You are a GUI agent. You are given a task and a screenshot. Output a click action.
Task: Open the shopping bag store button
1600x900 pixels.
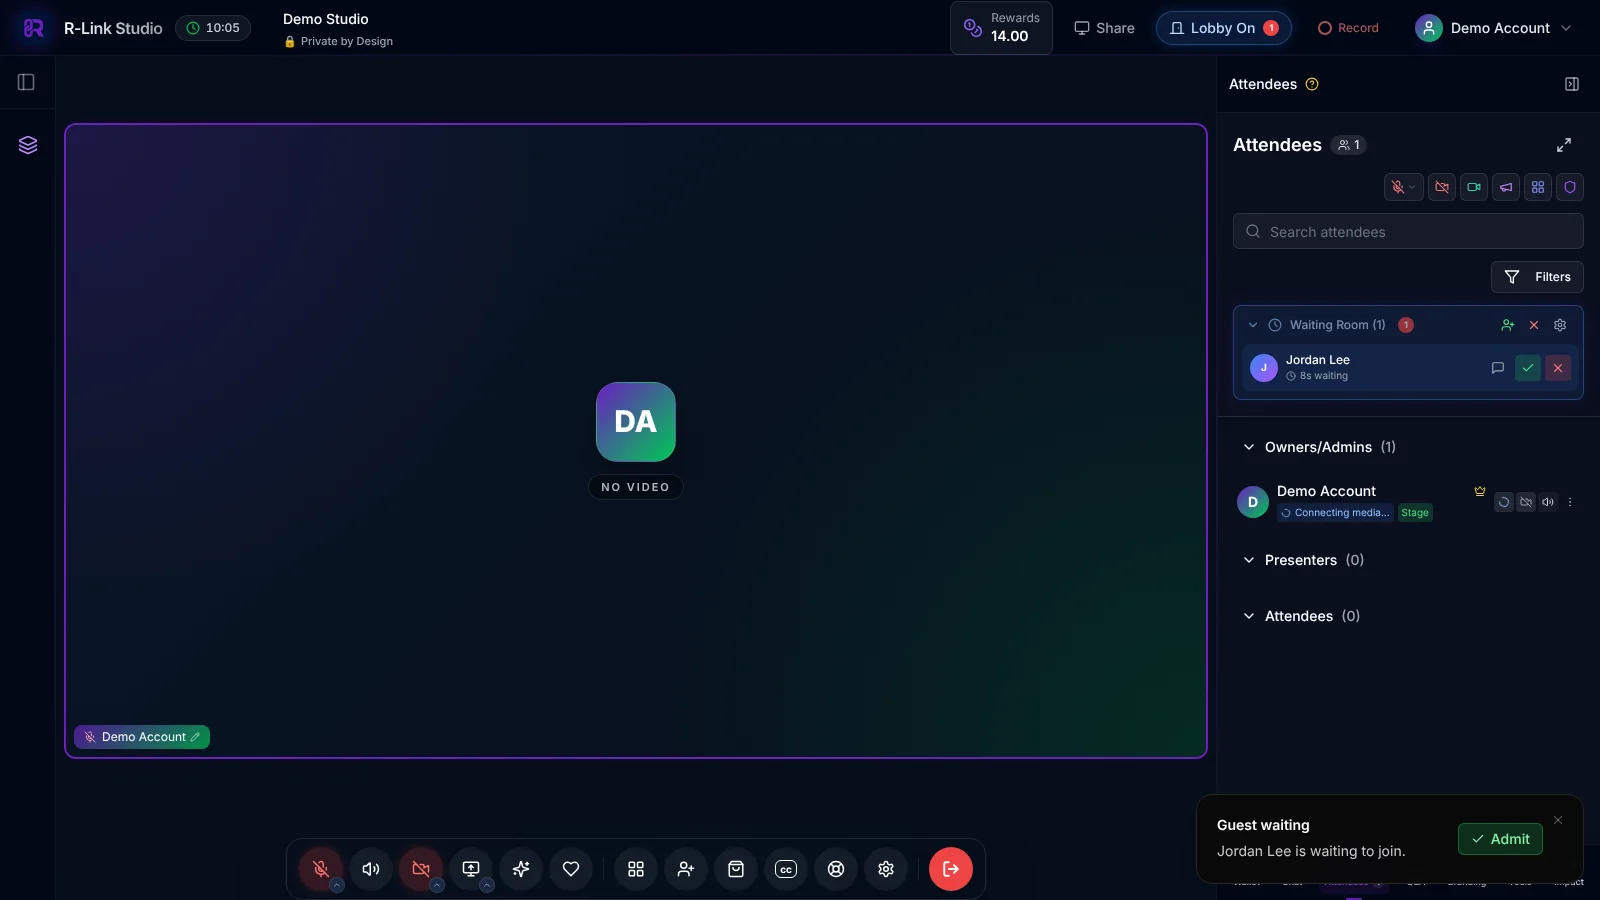coord(736,869)
